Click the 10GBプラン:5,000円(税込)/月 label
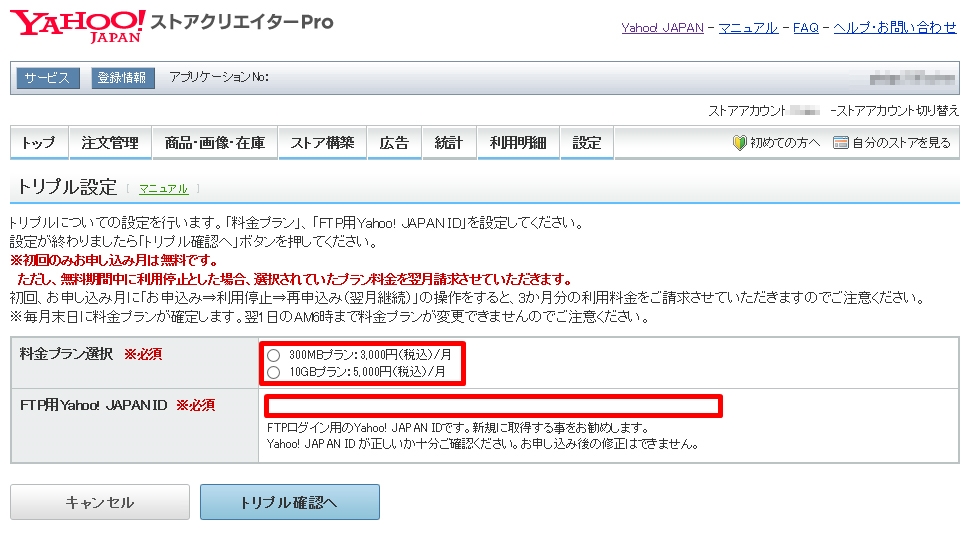The height and width of the screenshot is (544, 970). (367, 372)
